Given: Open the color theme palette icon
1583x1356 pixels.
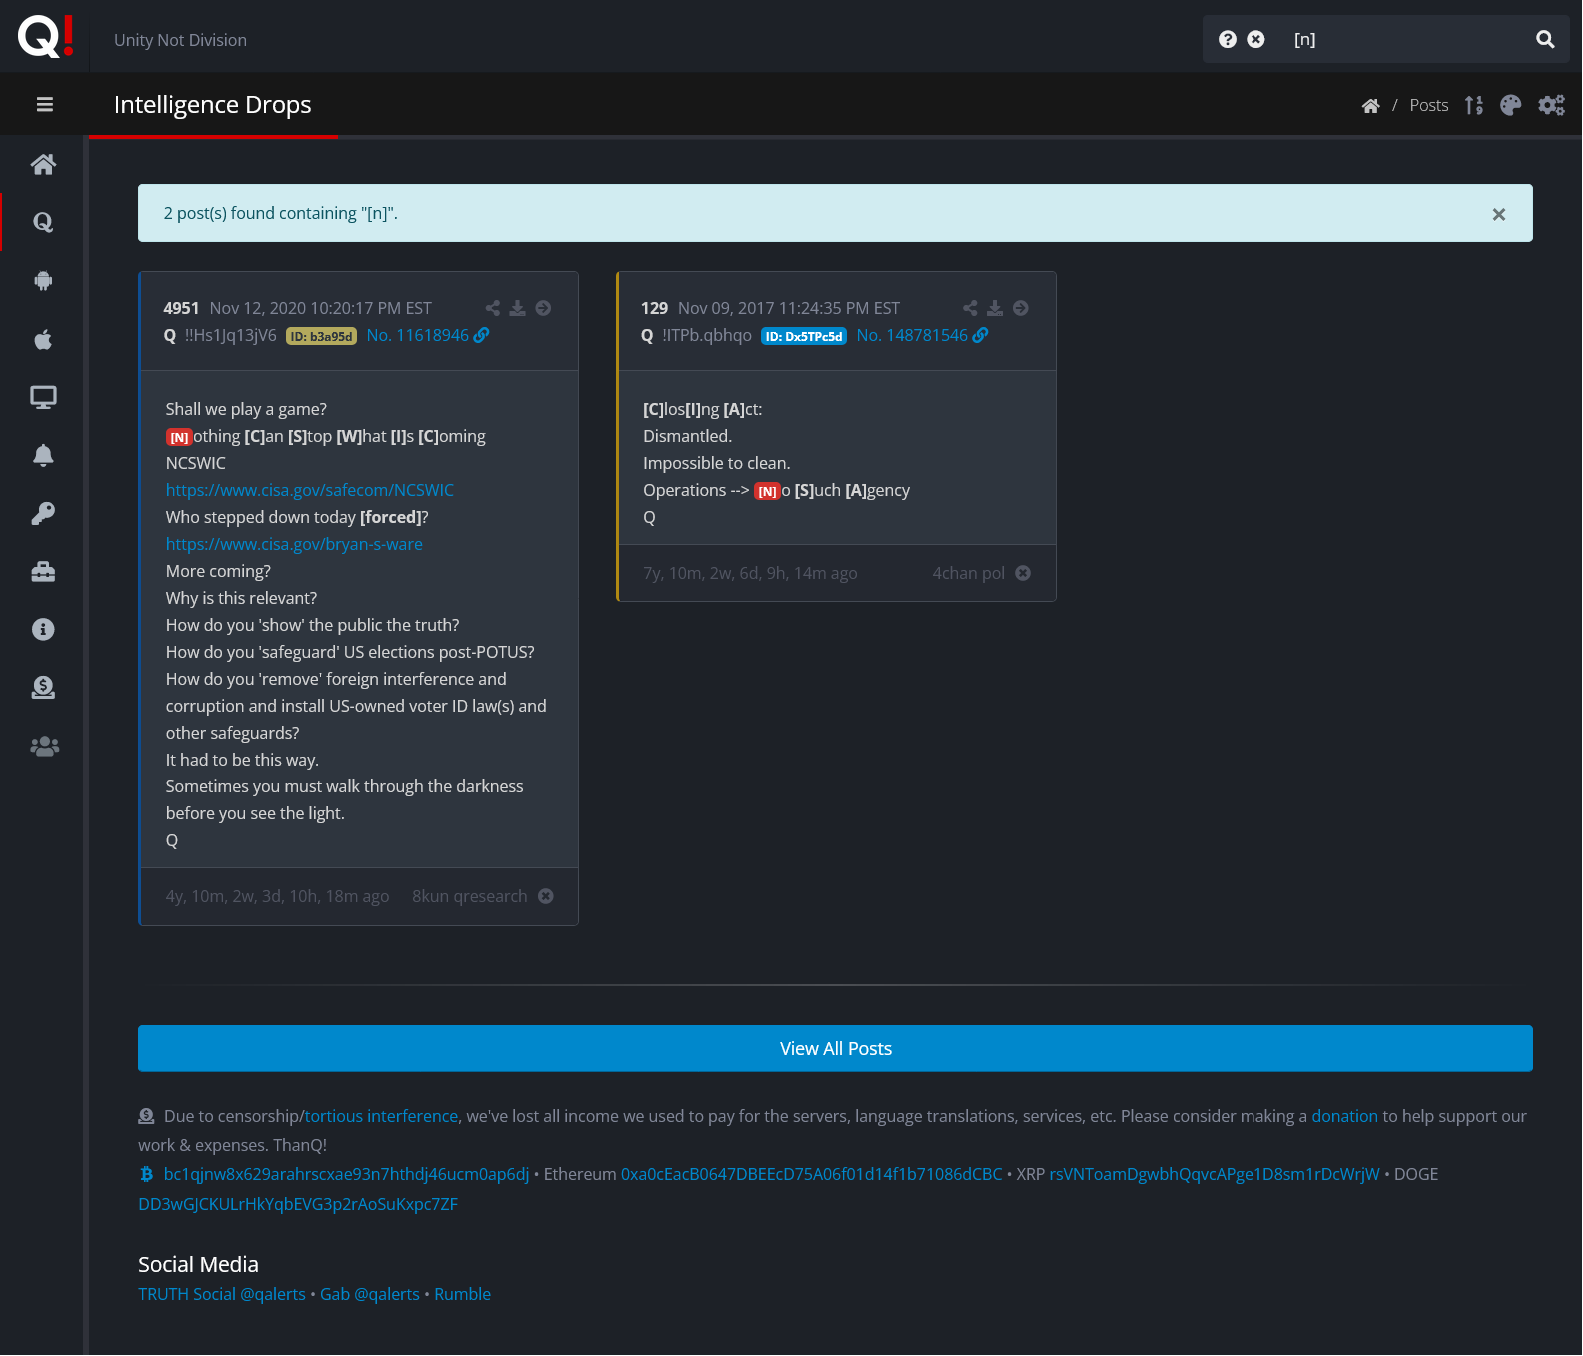Looking at the screenshot, I should [x=1510, y=105].
